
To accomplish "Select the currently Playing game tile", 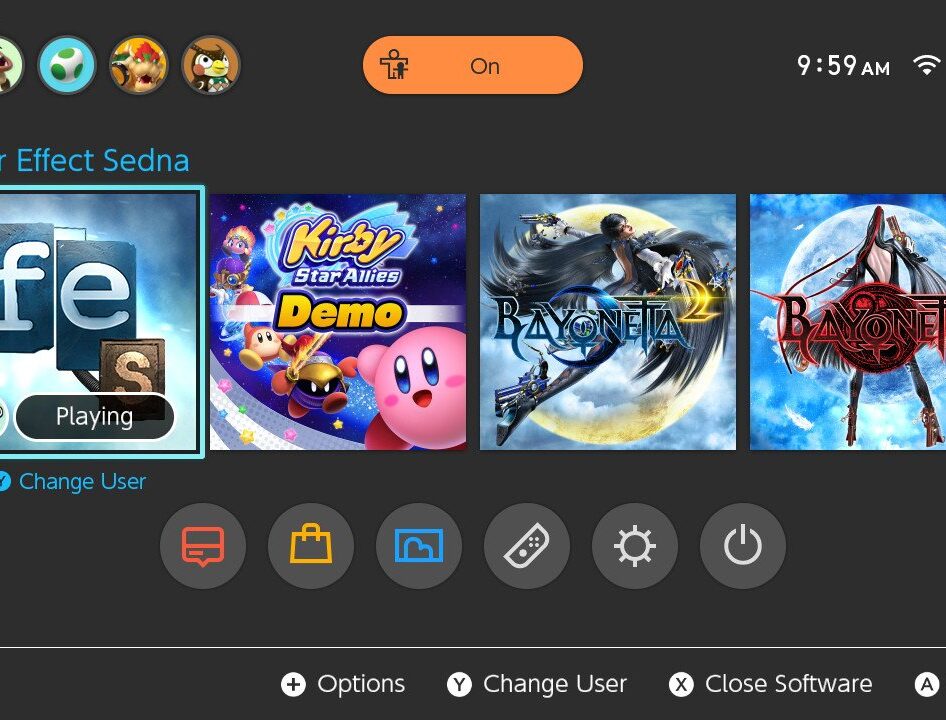I will tap(99, 322).
